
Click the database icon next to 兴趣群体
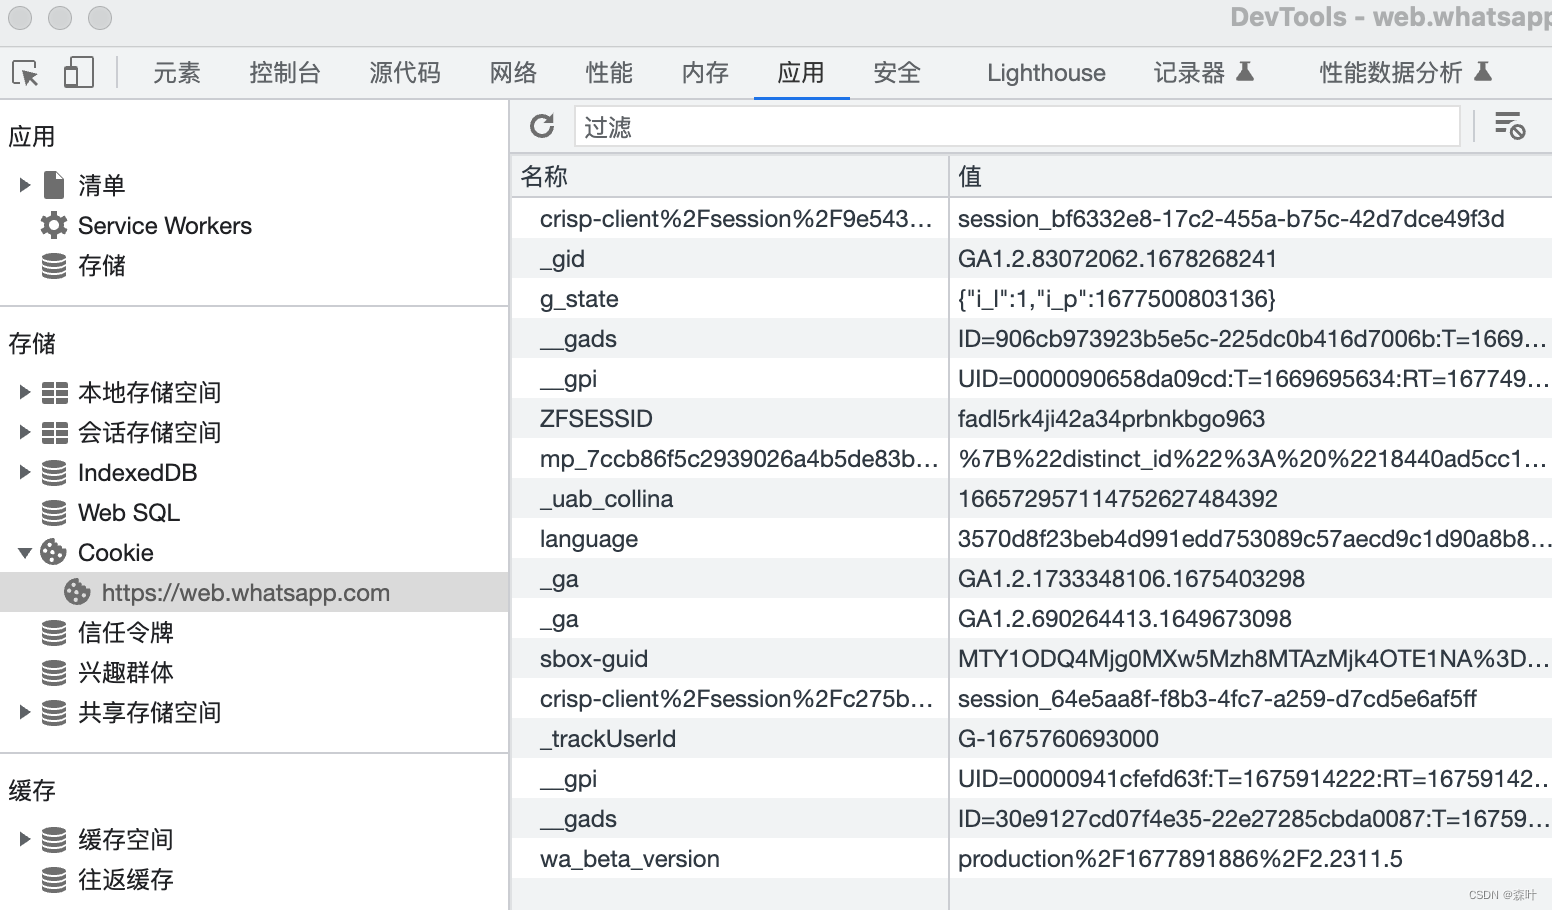click(x=54, y=672)
